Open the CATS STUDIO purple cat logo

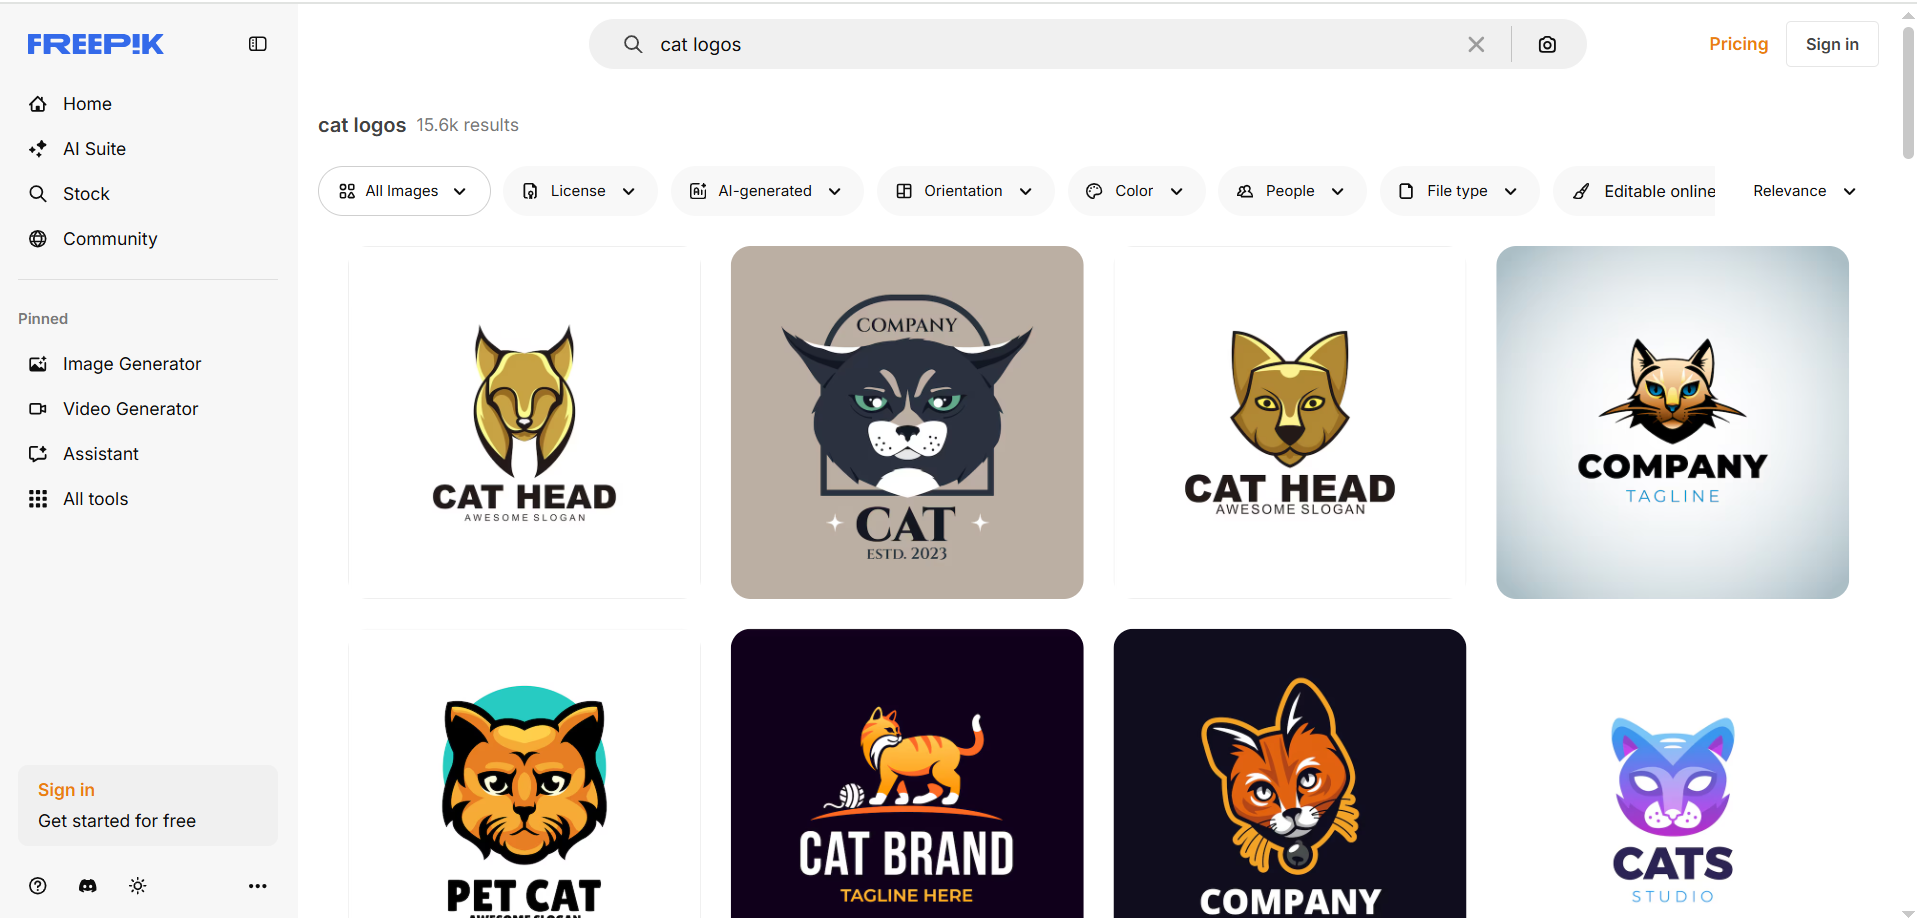coord(1671,800)
